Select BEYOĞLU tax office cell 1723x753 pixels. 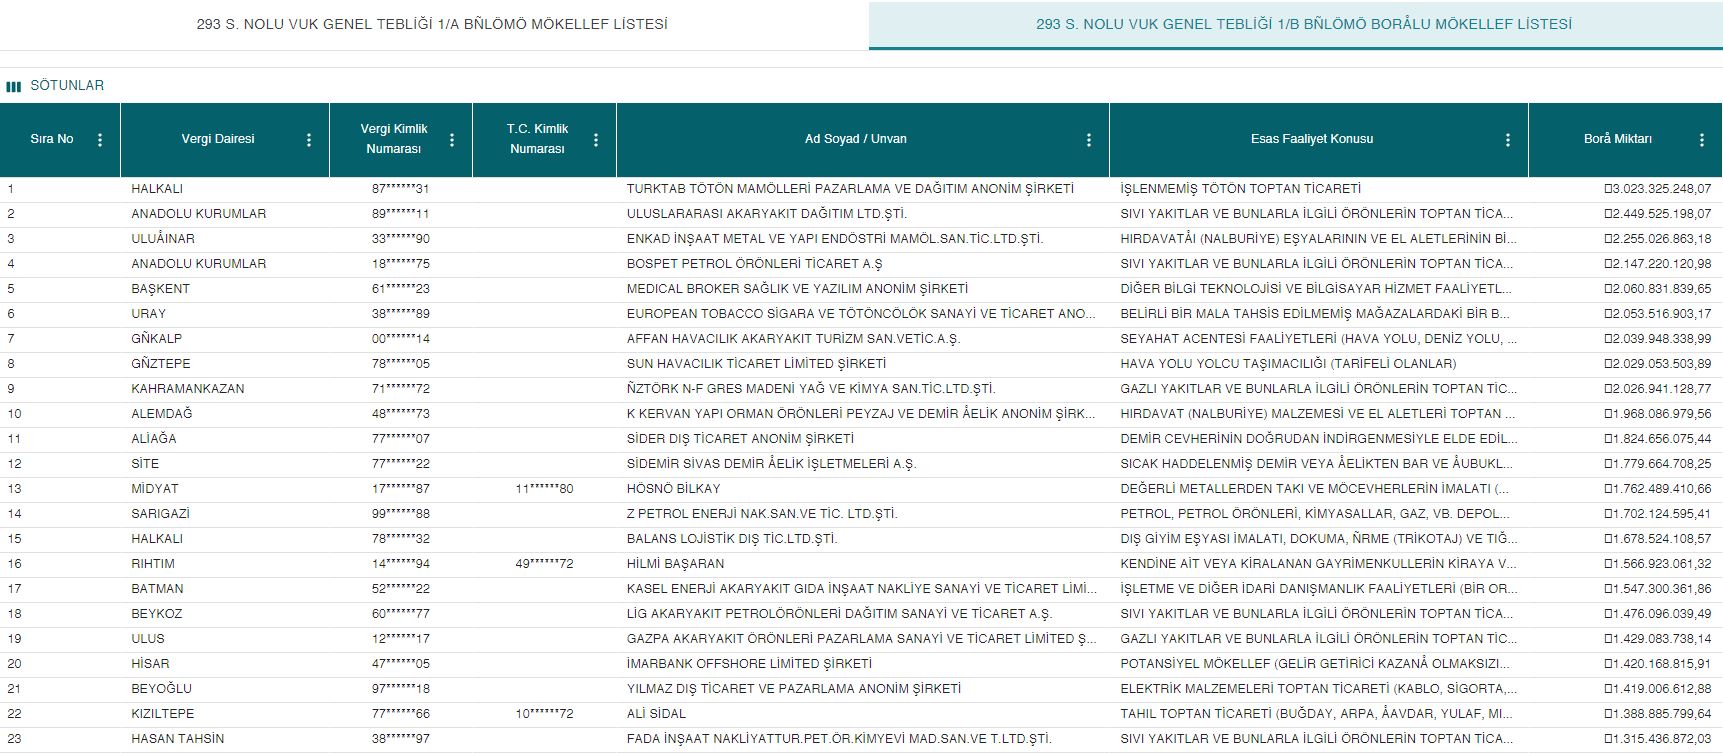click(x=161, y=689)
